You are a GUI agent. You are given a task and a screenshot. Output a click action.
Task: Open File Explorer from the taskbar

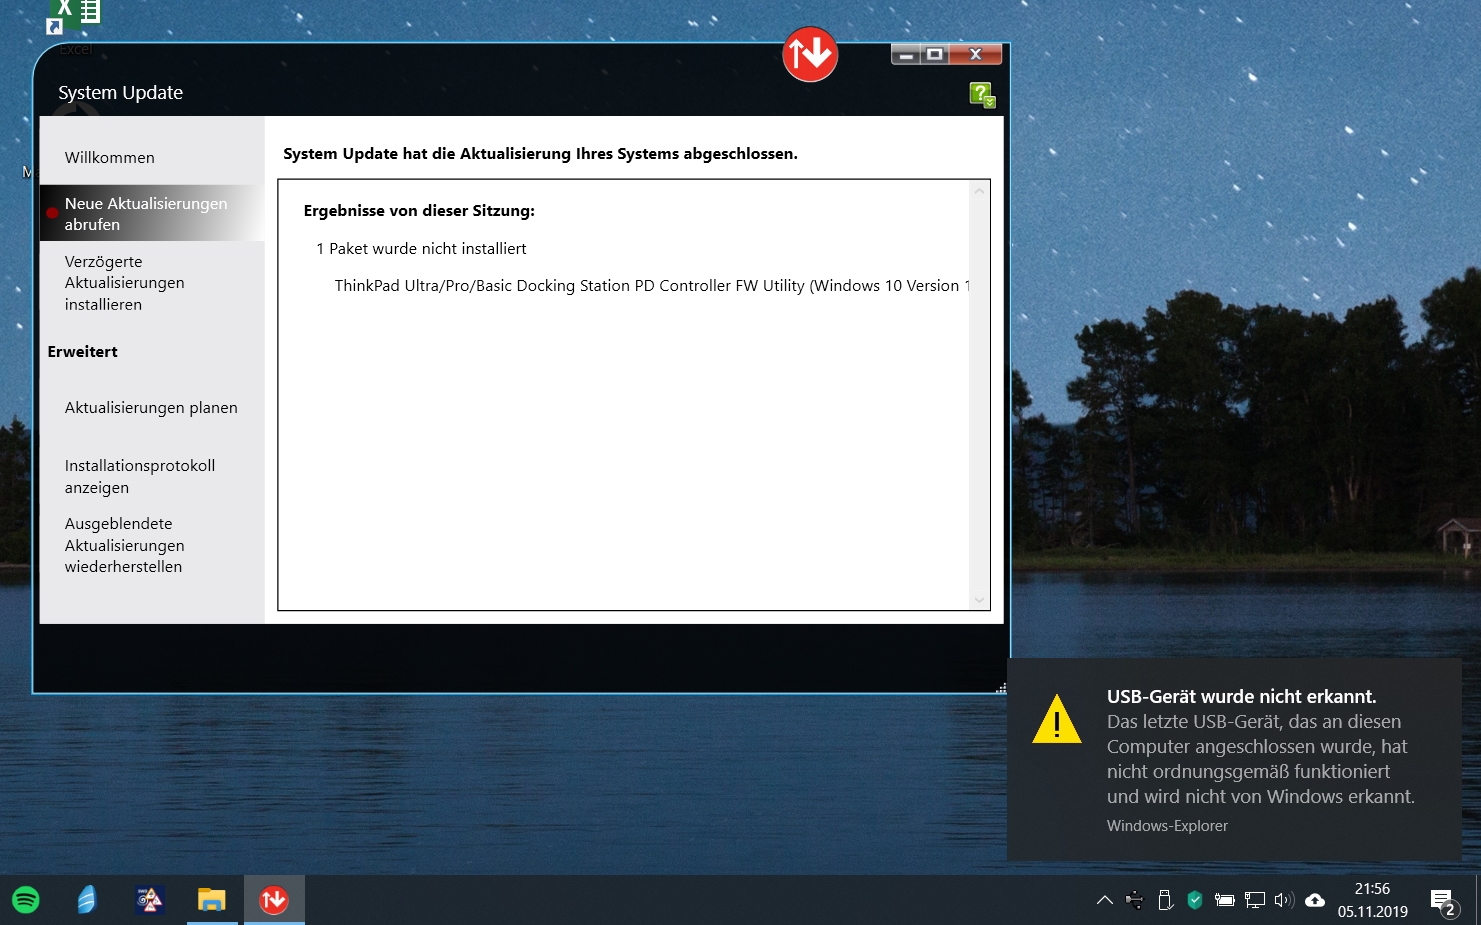211,900
